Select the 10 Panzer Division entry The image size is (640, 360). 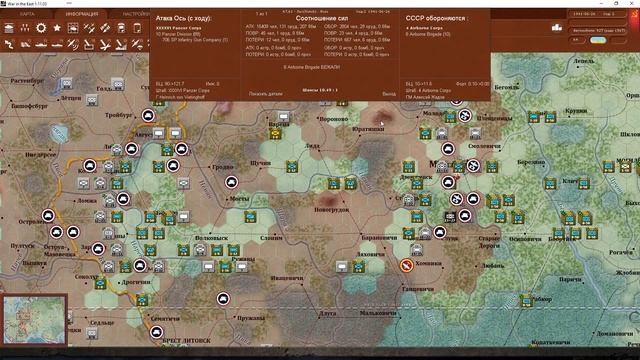pyautogui.click(x=178, y=34)
